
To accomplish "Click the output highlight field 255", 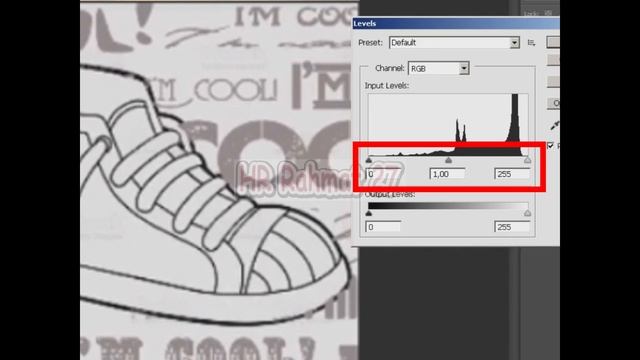I will (x=512, y=227).
